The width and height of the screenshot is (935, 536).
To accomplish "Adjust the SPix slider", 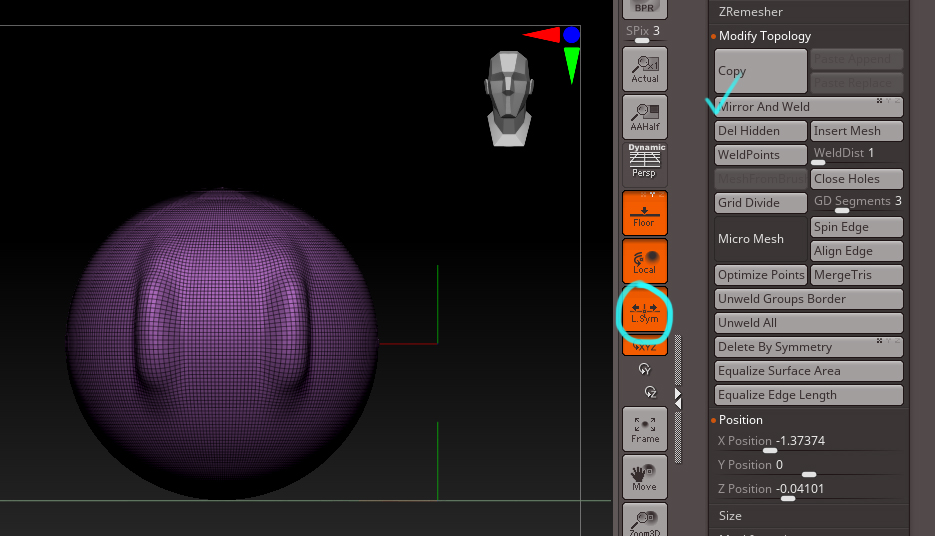I will pyautogui.click(x=645, y=34).
